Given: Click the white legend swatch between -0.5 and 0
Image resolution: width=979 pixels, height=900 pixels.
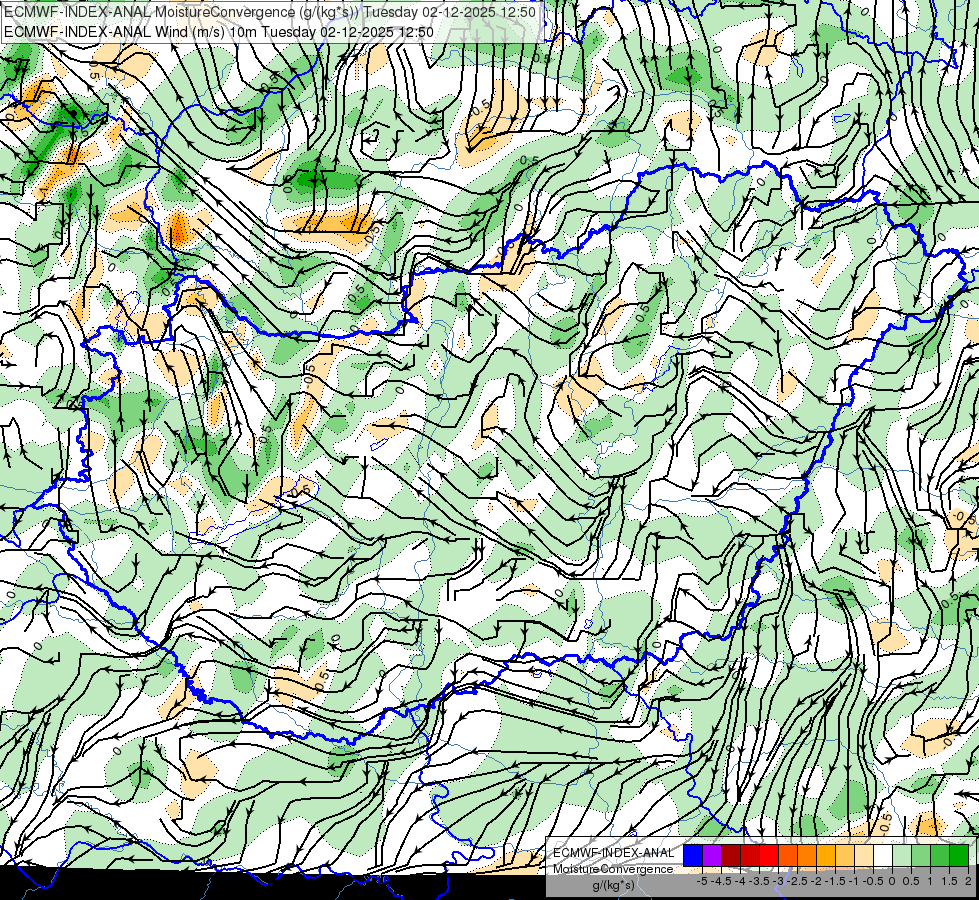Looking at the screenshot, I should click(883, 855).
